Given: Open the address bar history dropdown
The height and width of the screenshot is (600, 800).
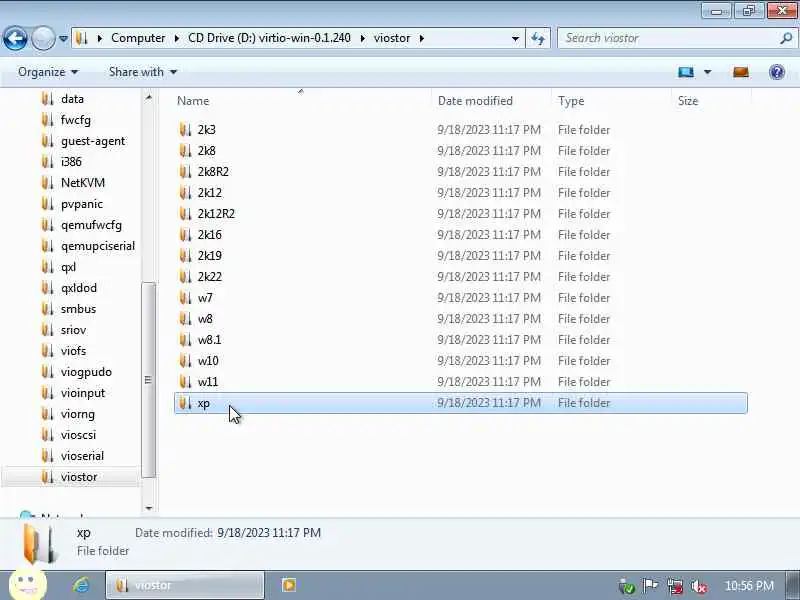Looking at the screenshot, I should coord(515,38).
